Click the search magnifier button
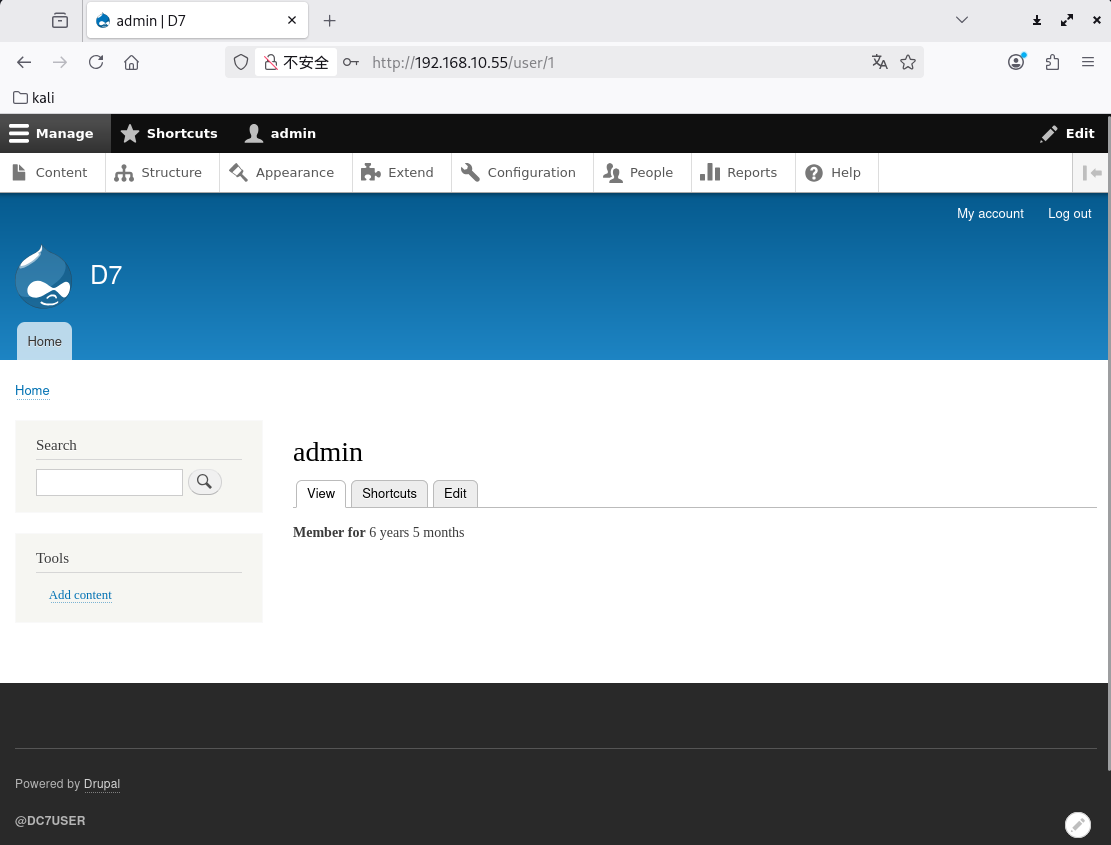 (204, 482)
